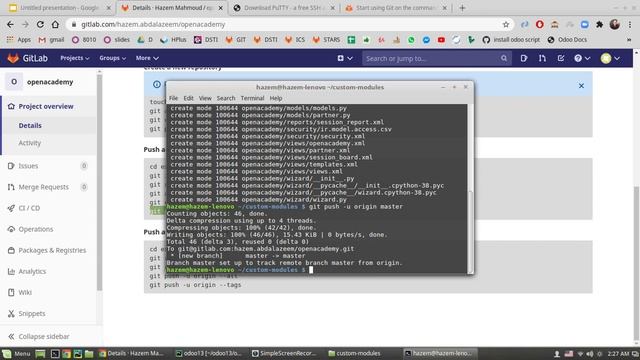640x360 pixels.
Task: Open a new browser tab
Action: click(x=462, y=8)
